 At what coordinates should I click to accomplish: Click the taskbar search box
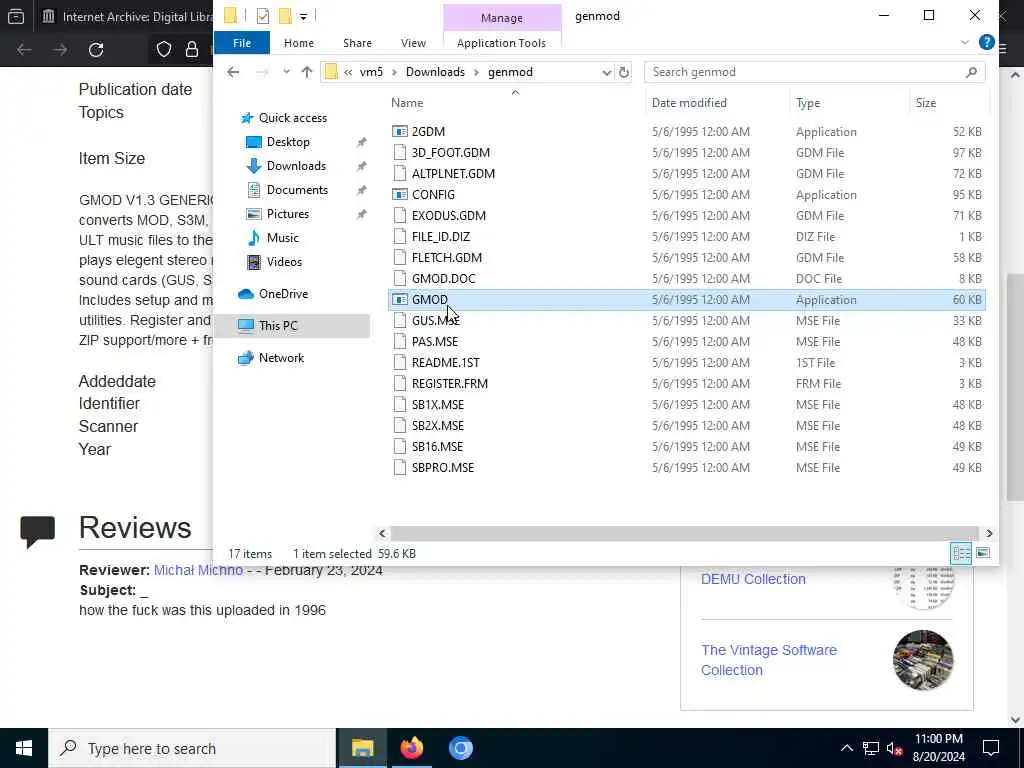(x=192, y=748)
